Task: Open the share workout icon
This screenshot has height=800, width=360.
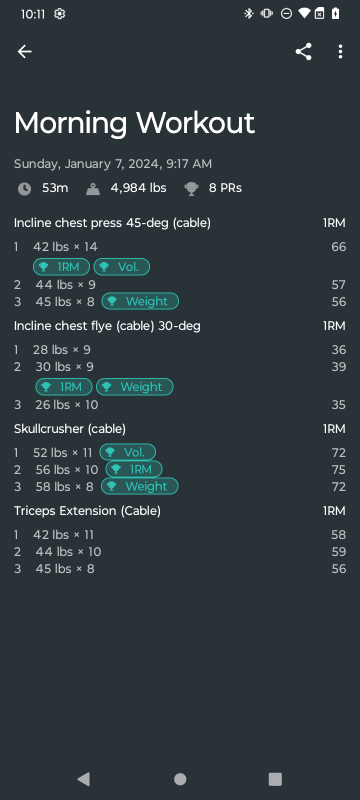Action: [x=303, y=52]
